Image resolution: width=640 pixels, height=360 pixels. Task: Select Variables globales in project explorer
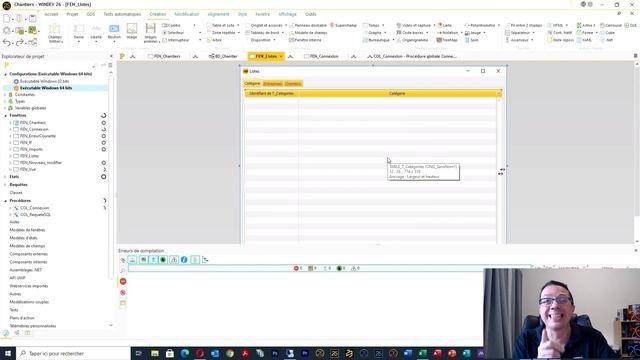tap(30, 108)
